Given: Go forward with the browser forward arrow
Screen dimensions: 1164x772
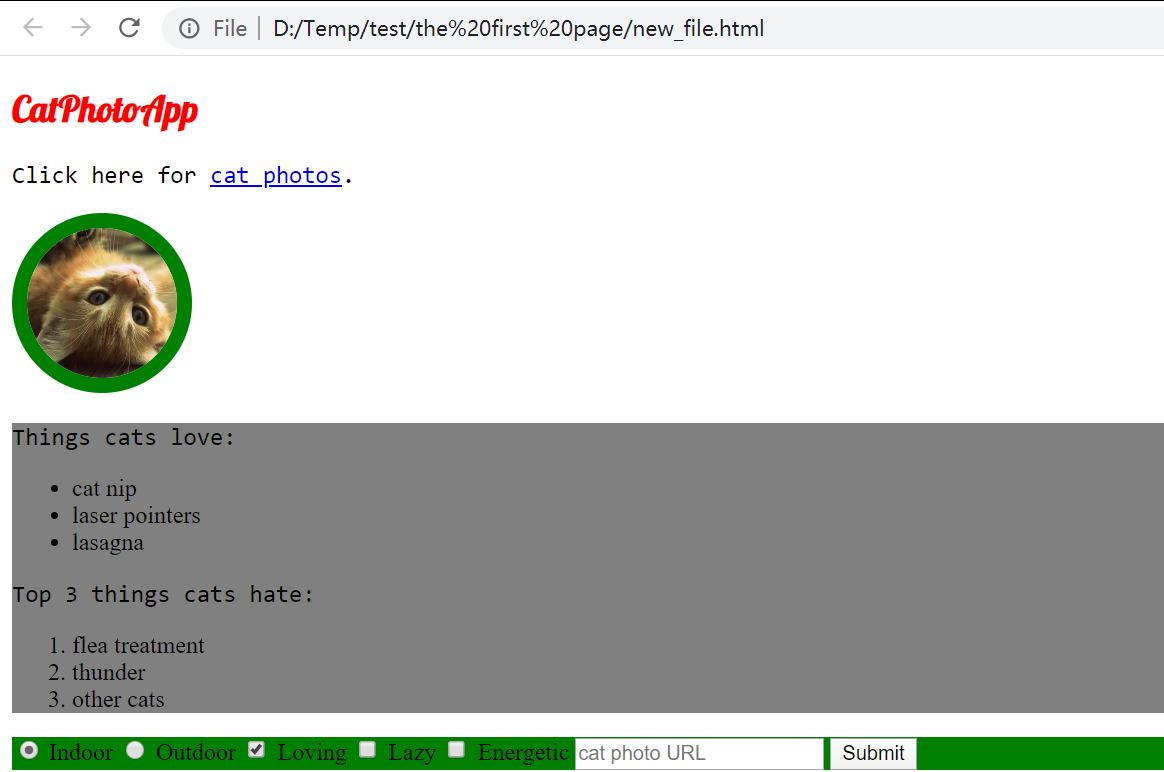Looking at the screenshot, I should (x=80, y=28).
